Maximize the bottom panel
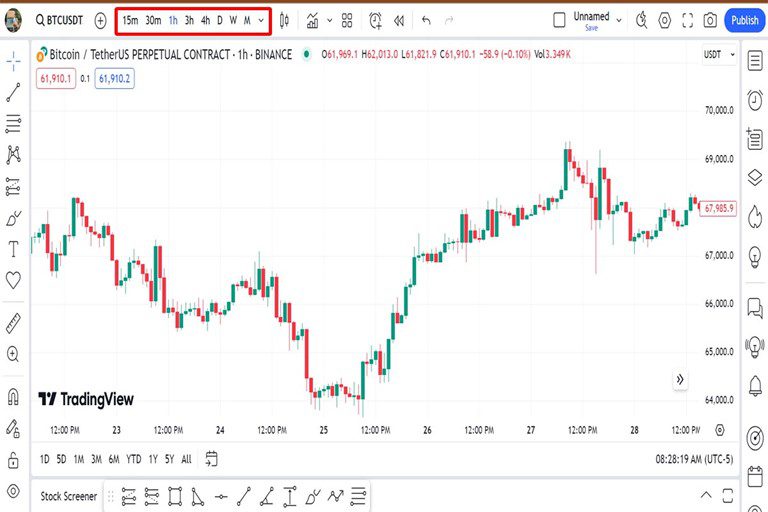768x512 pixels. pyautogui.click(x=727, y=495)
